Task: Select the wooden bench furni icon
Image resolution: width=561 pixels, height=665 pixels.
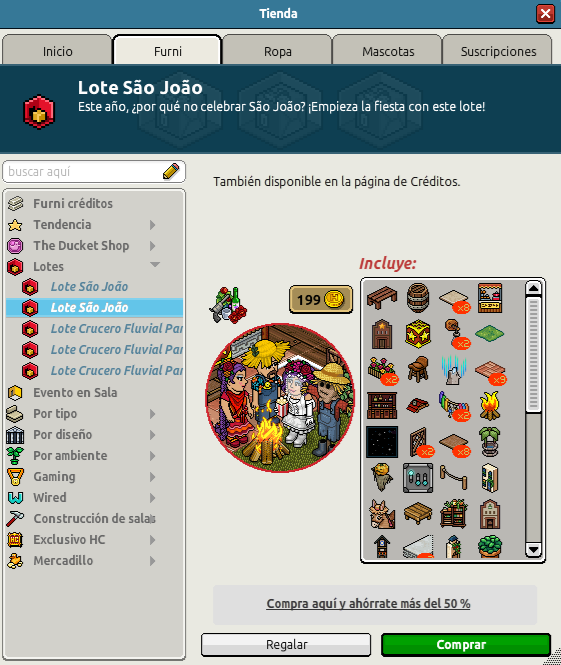Action: coord(382,298)
